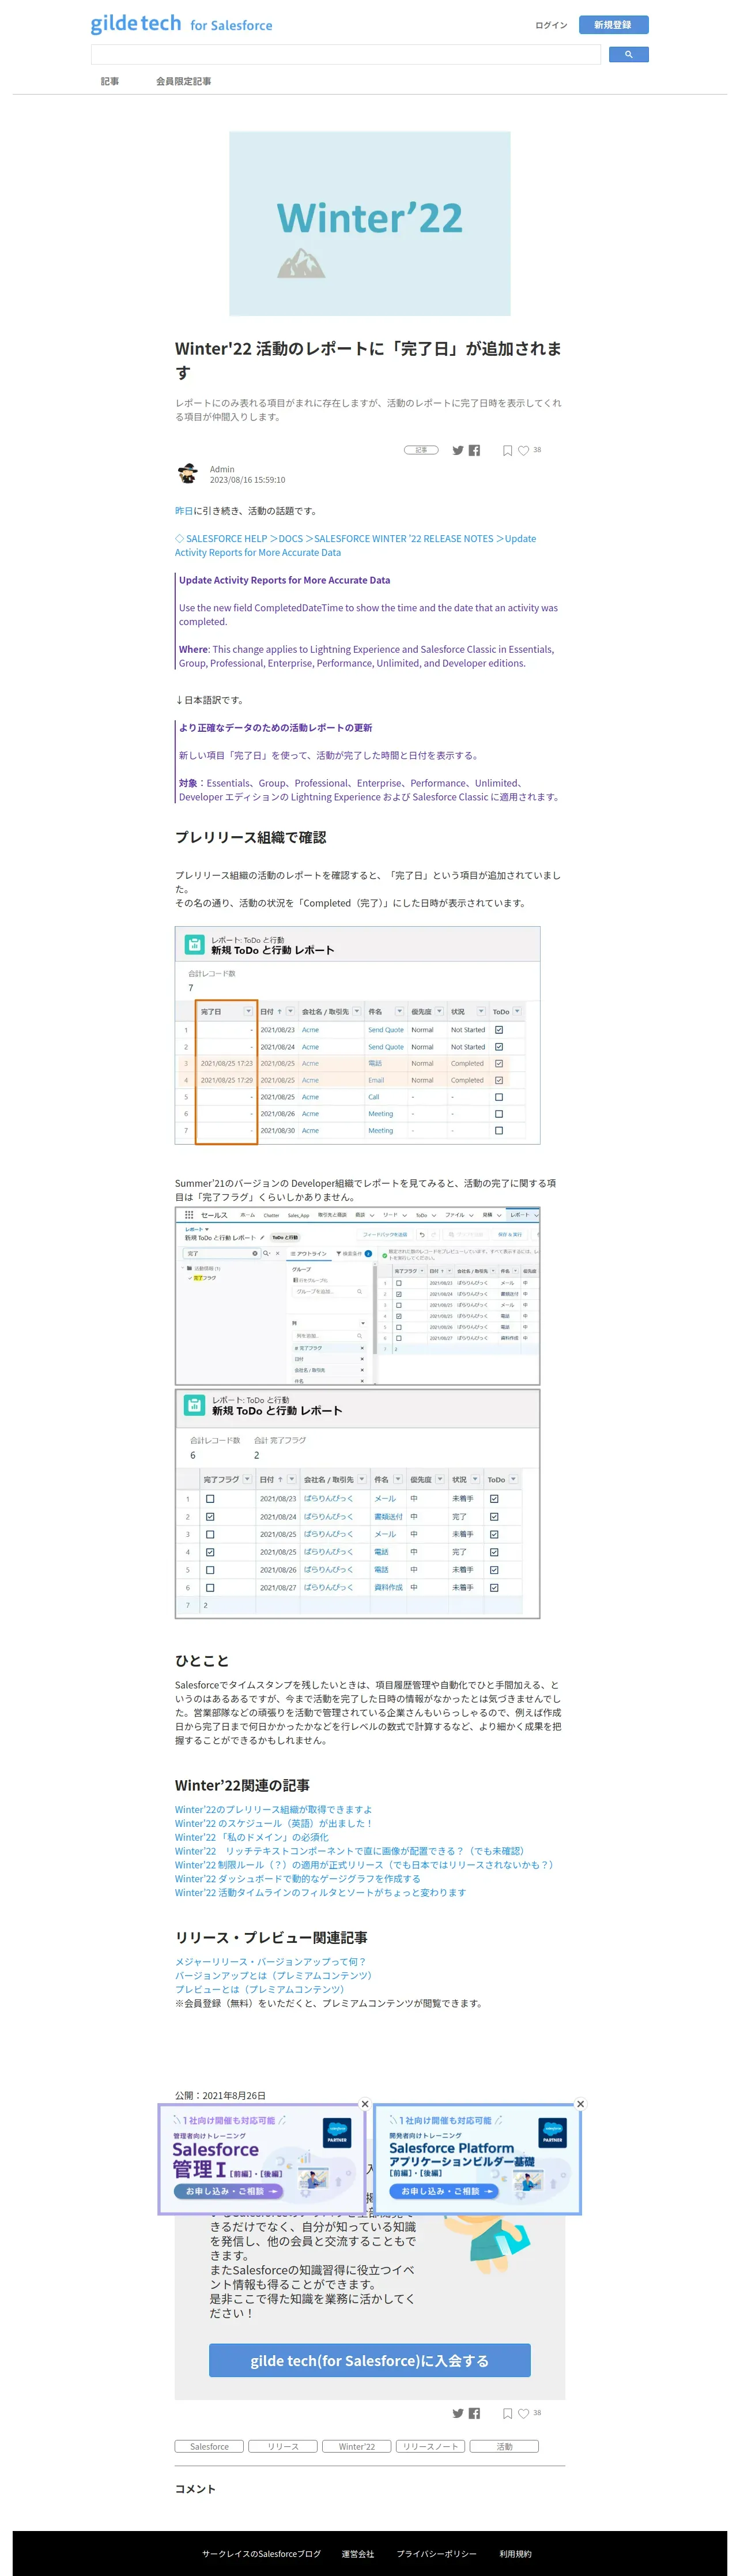Click bottom heart like icon
Image resolution: width=740 pixels, height=2576 pixels.
(x=523, y=2413)
